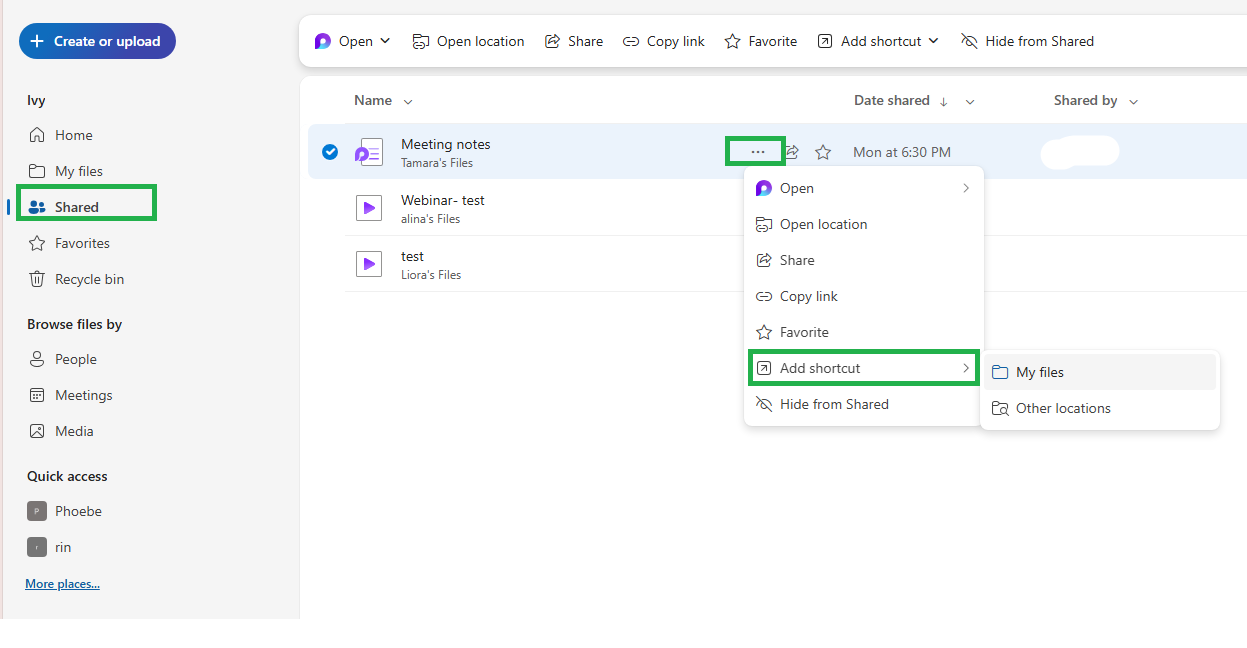
Task: Click the Webinar- test video icon
Action: pyautogui.click(x=369, y=208)
